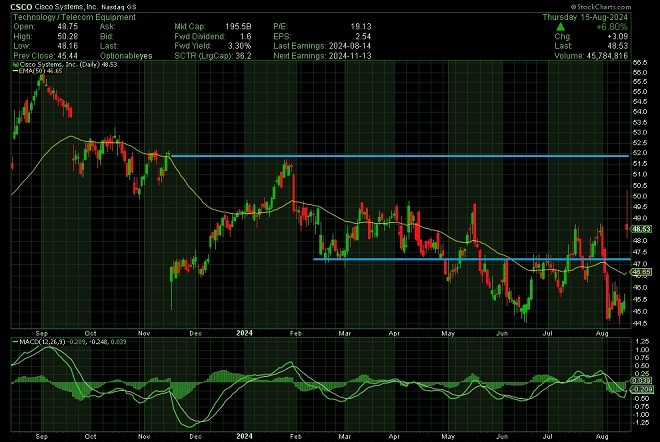660x442 pixels.
Task: Select the EPS value 2.54
Action: tap(363, 36)
